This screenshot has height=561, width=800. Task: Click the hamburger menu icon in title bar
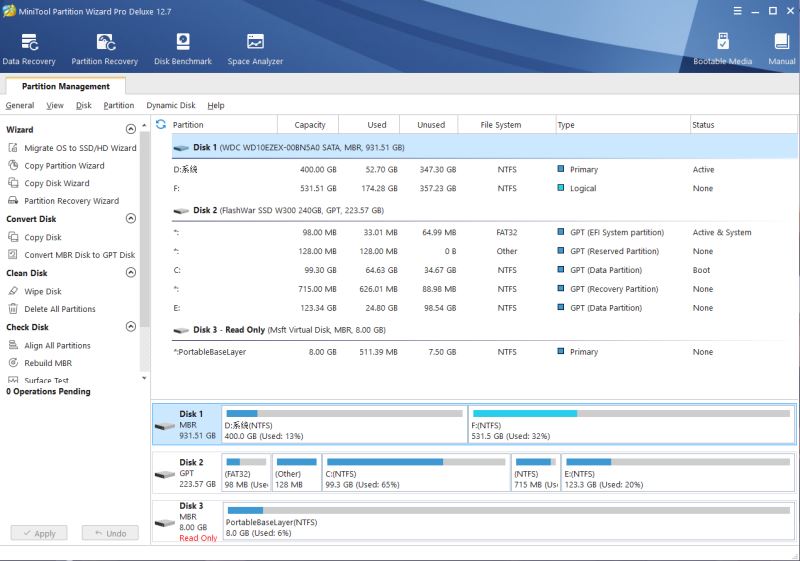(x=738, y=11)
